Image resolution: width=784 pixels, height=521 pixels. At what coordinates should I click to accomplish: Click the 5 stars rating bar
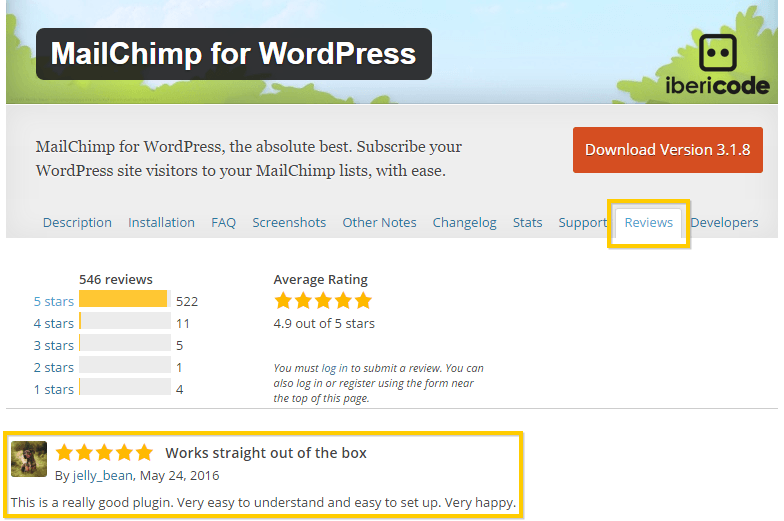pyautogui.click(x=125, y=298)
